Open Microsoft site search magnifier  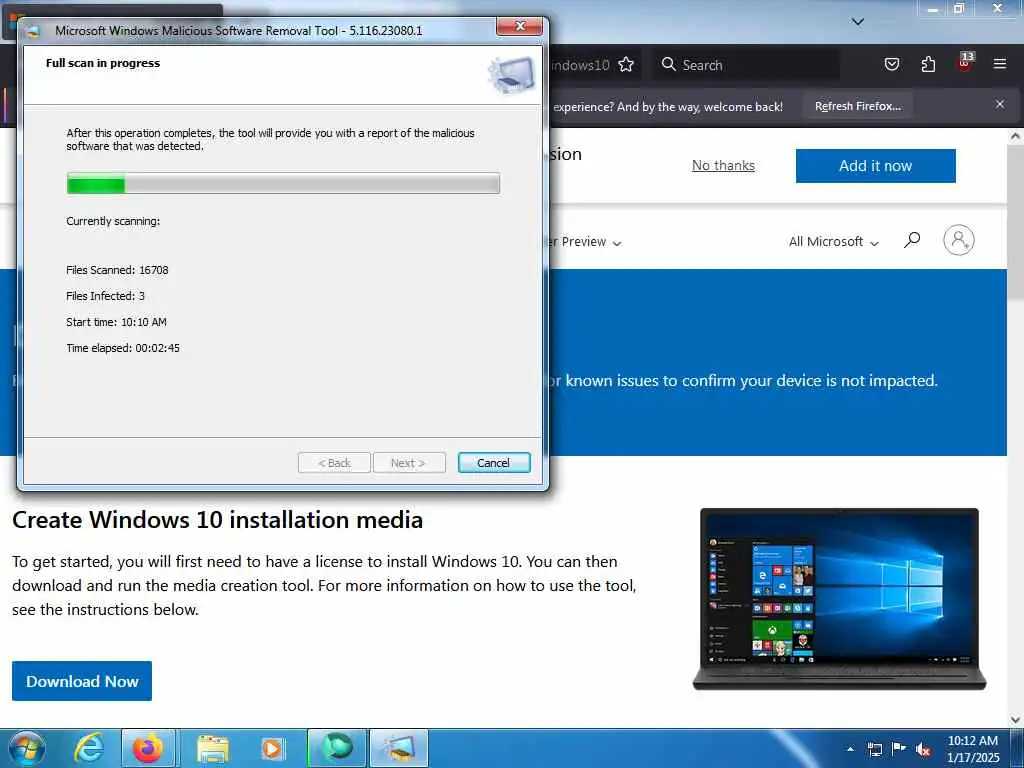[912, 240]
